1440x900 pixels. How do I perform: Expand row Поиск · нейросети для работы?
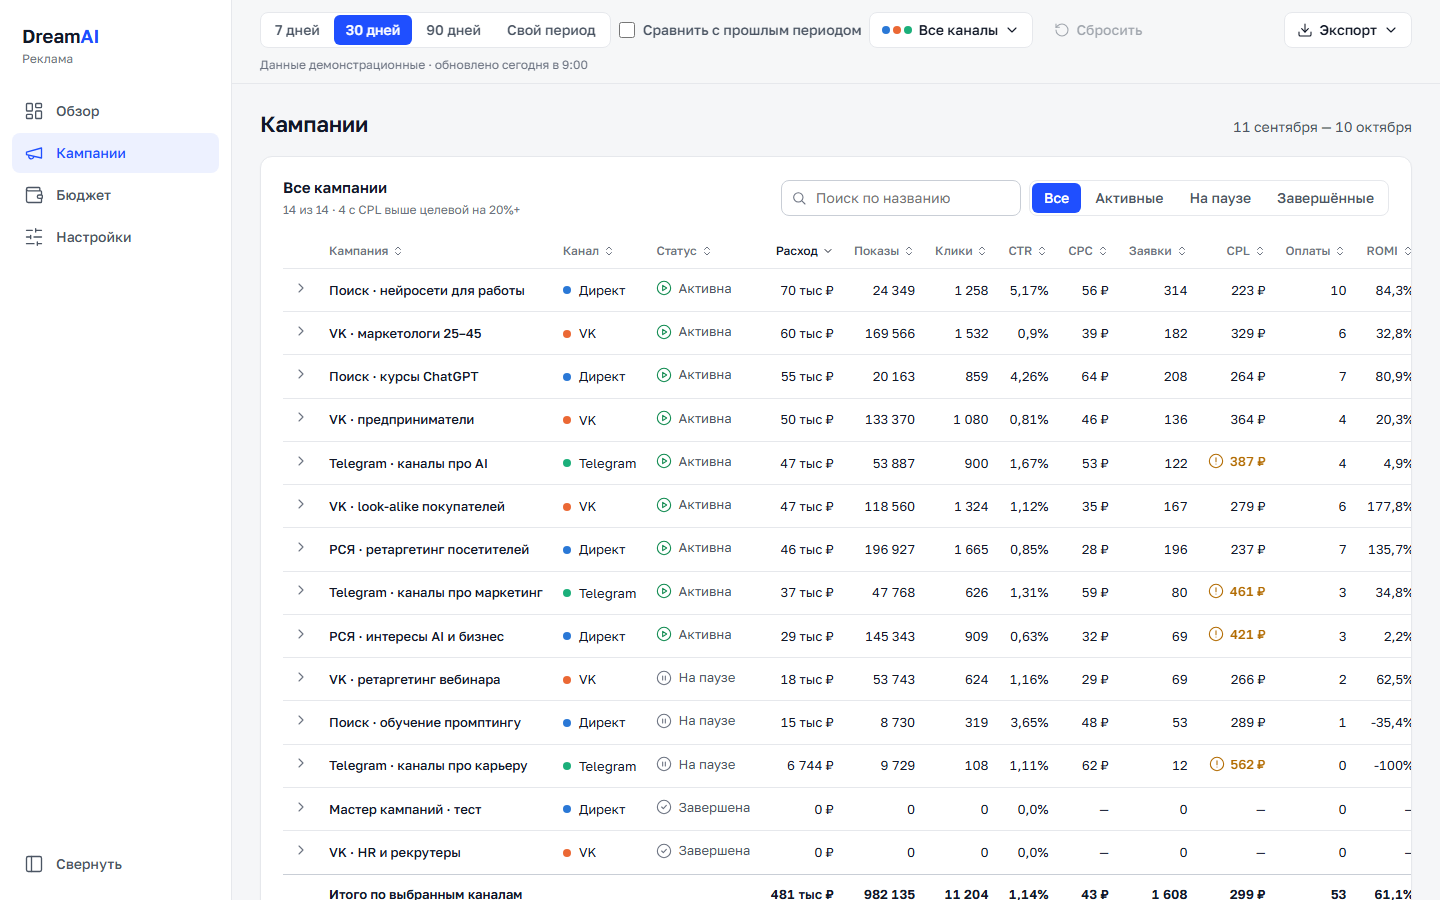click(x=300, y=288)
